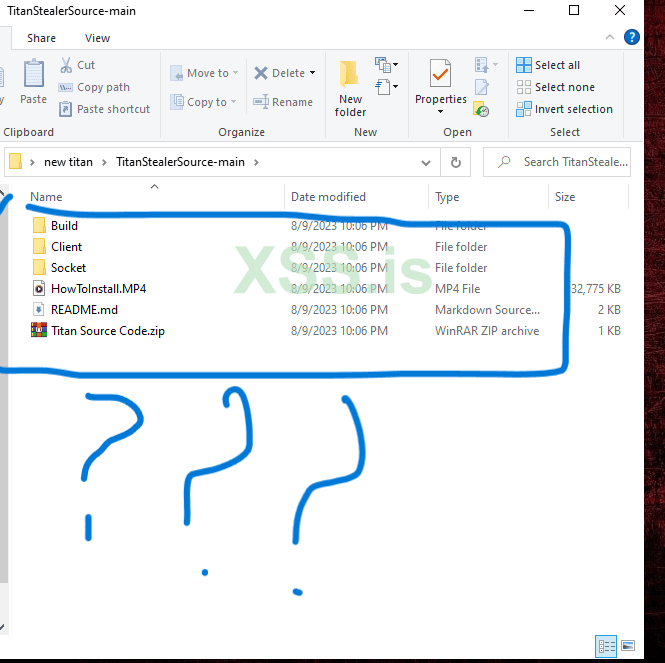This screenshot has width=665, height=663.
Task: Click the Build folder icon
Action: click(x=39, y=225)
